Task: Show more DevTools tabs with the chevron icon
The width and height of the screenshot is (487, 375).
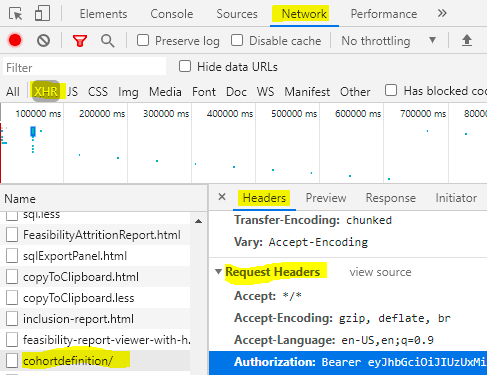Action: tap(442, 14)
